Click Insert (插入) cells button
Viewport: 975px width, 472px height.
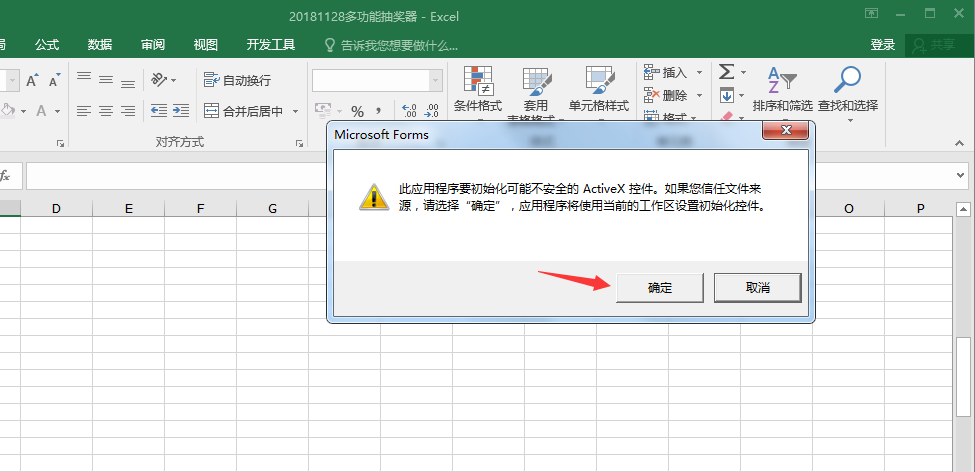(665, 73)
